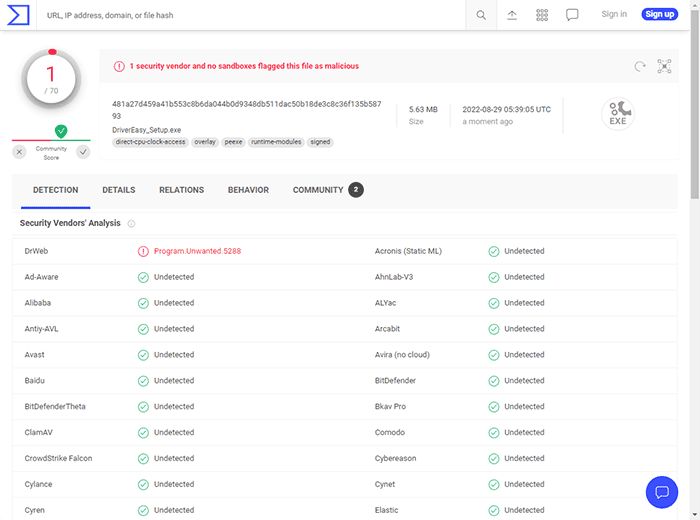Click the Elastic row green check icon

(494, 510)
